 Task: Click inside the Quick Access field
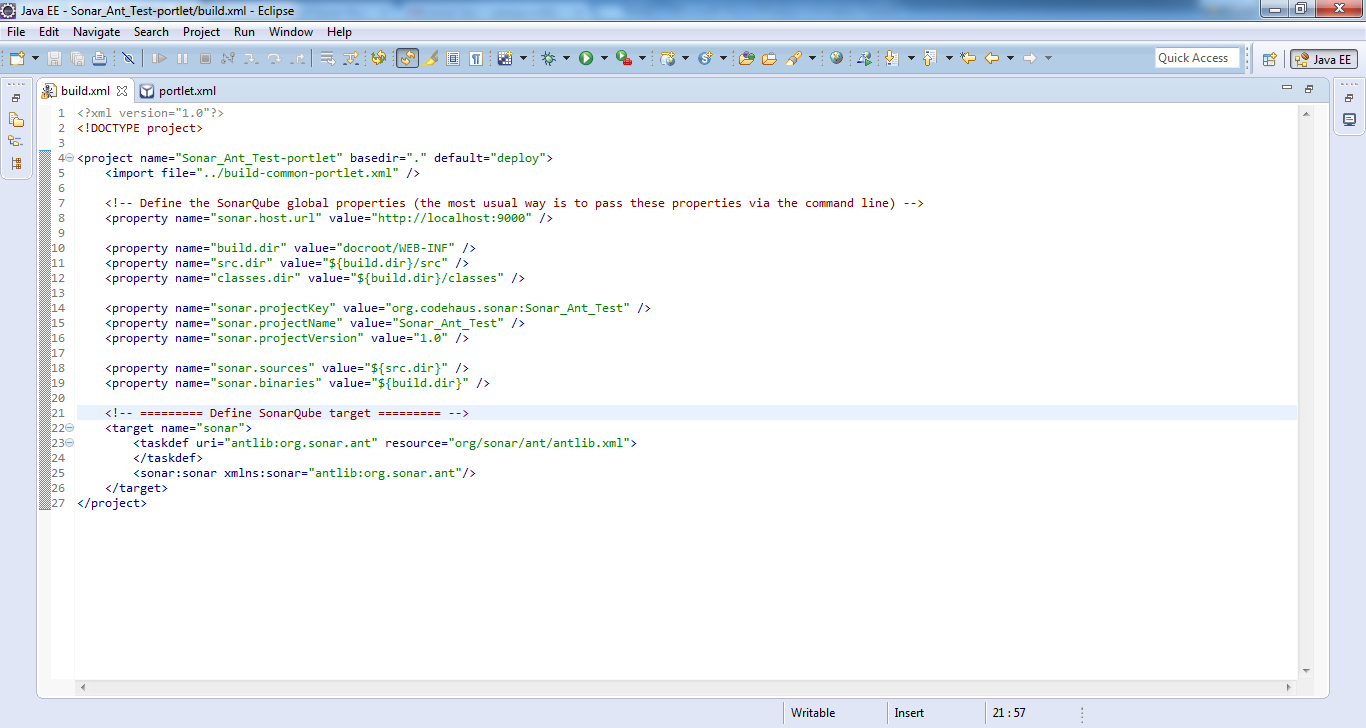[x=1197, y=57]
